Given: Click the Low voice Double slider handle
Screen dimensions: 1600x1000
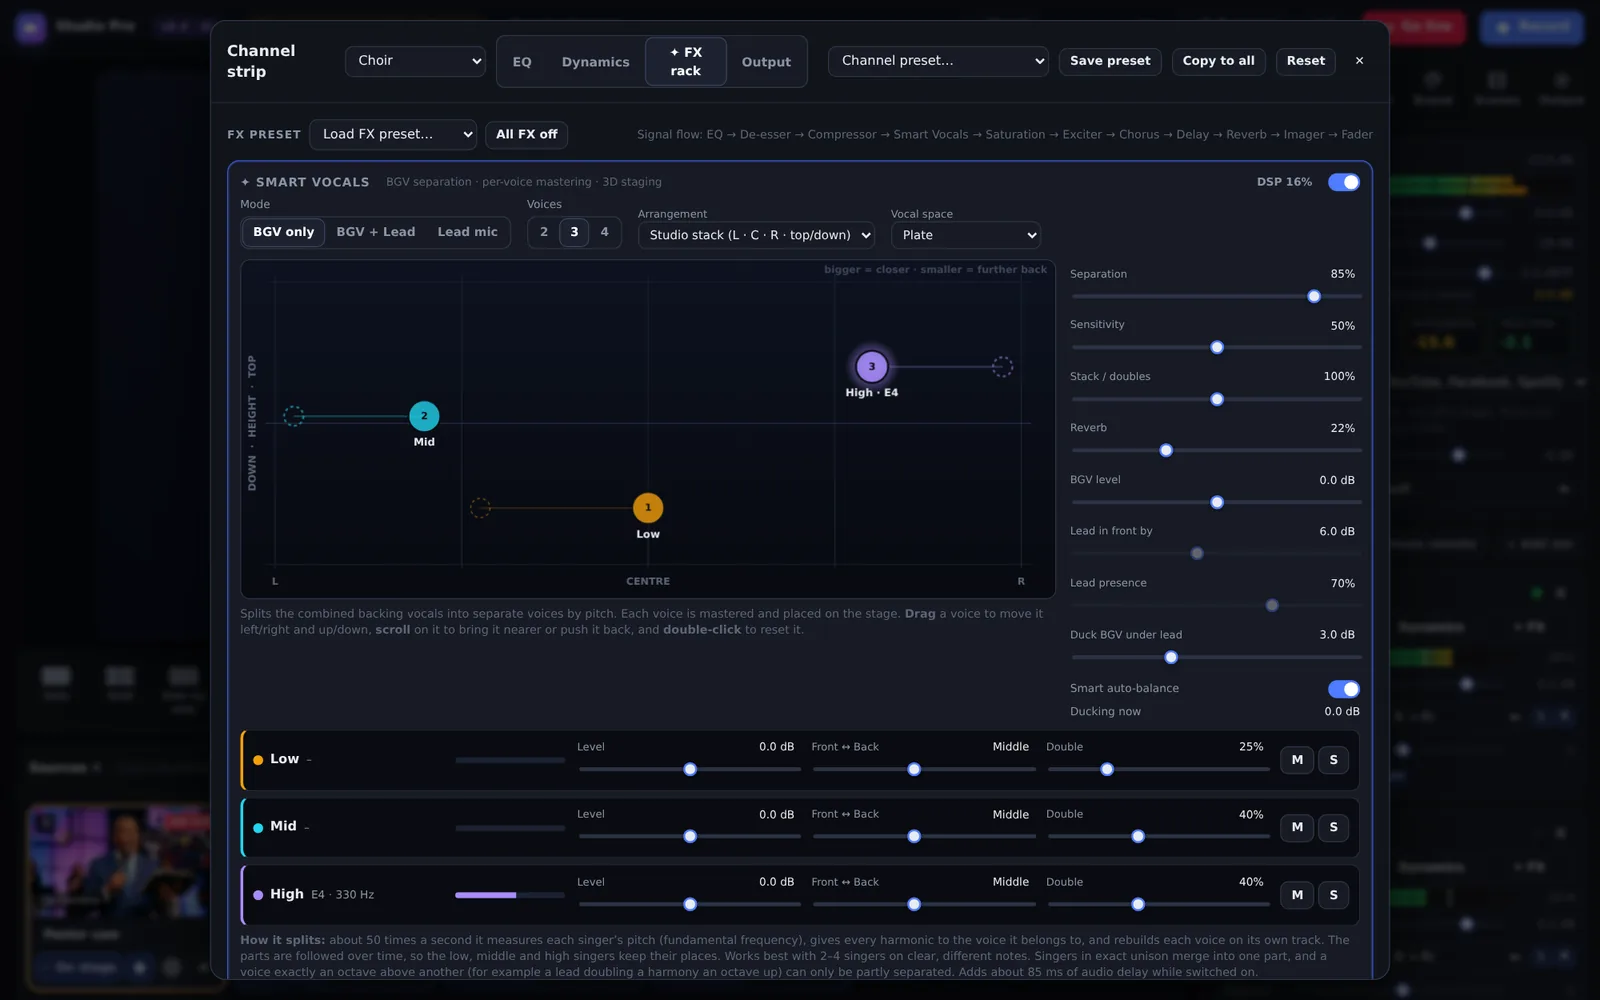Looking at the screenshot, I should (1107, 770).
